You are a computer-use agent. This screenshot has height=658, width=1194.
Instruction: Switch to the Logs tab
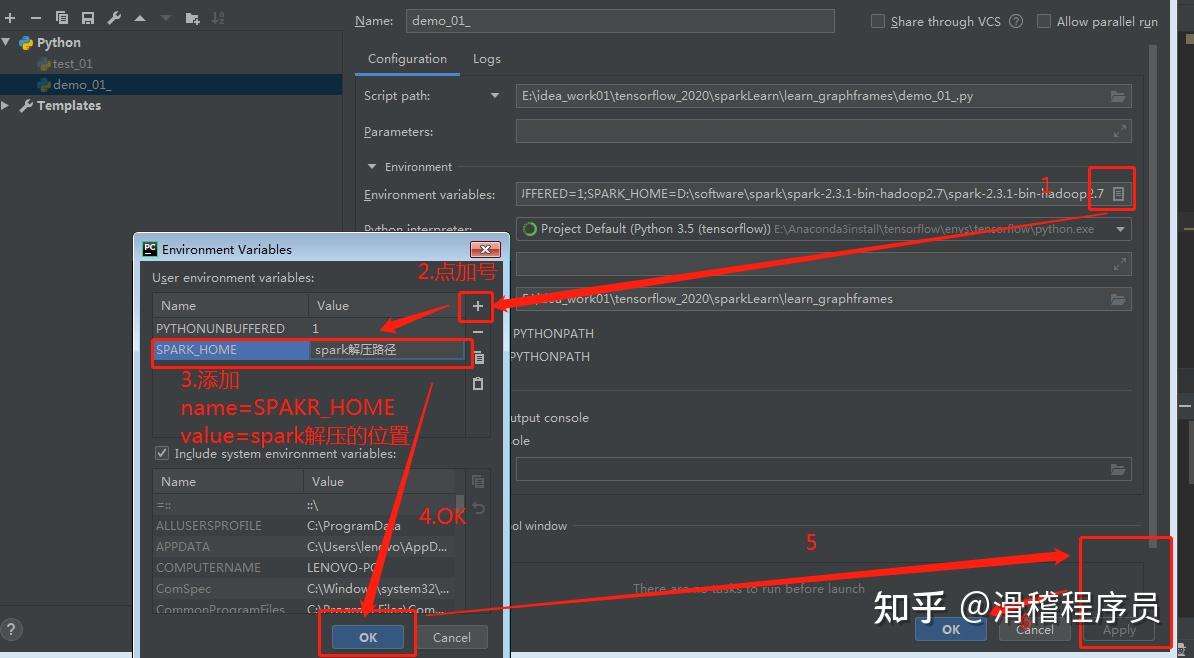(486, 59)
